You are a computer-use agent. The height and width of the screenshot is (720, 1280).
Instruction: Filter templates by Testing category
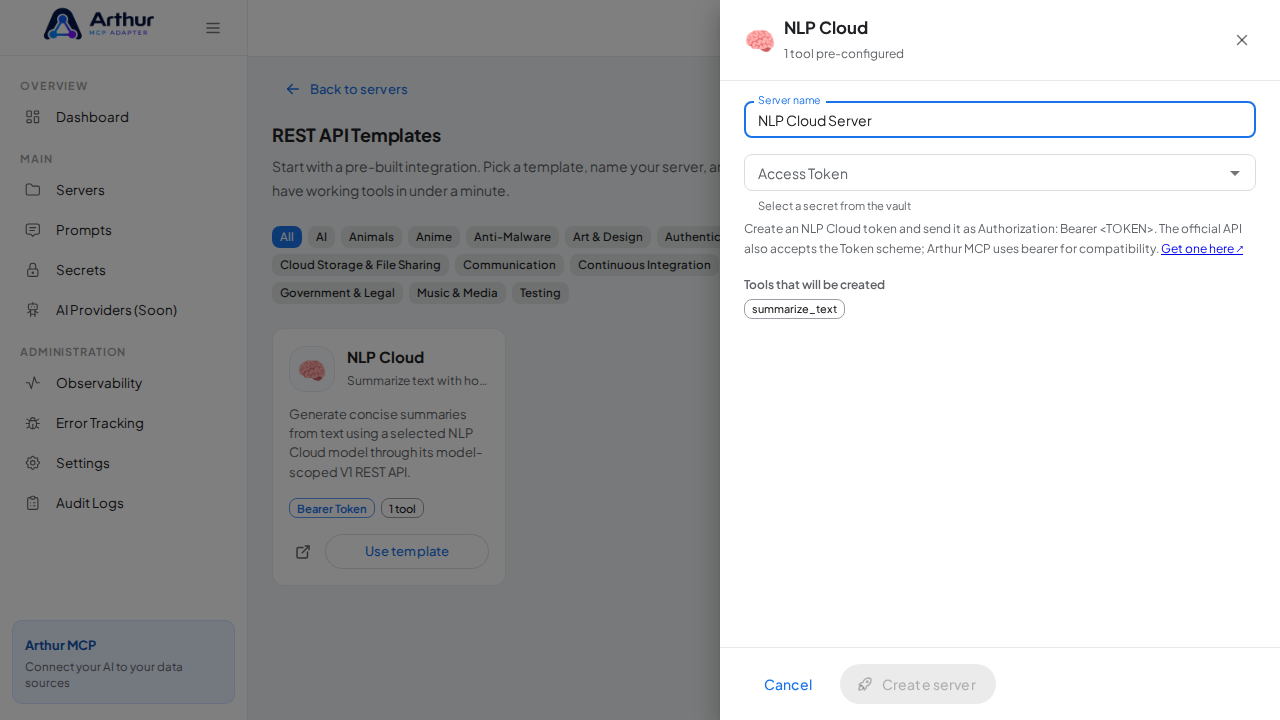[540, 293]
